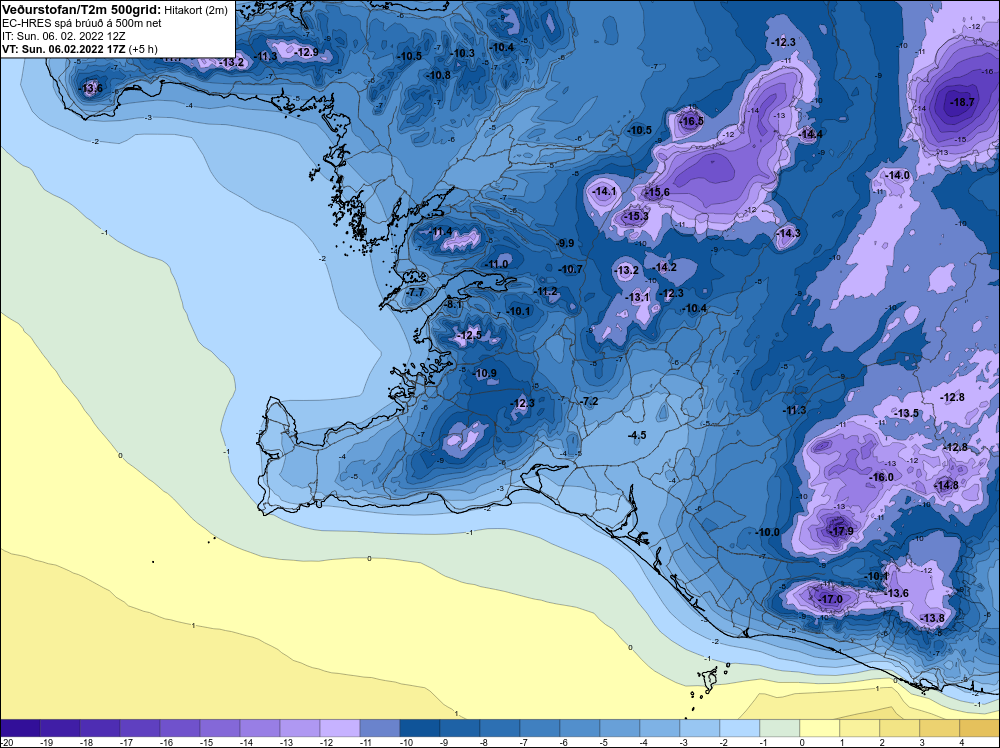Image resolution: width=1000 pixels, height=748 pixels.
Task: Select the -16.0 temperature value
Action: point(881,477)
